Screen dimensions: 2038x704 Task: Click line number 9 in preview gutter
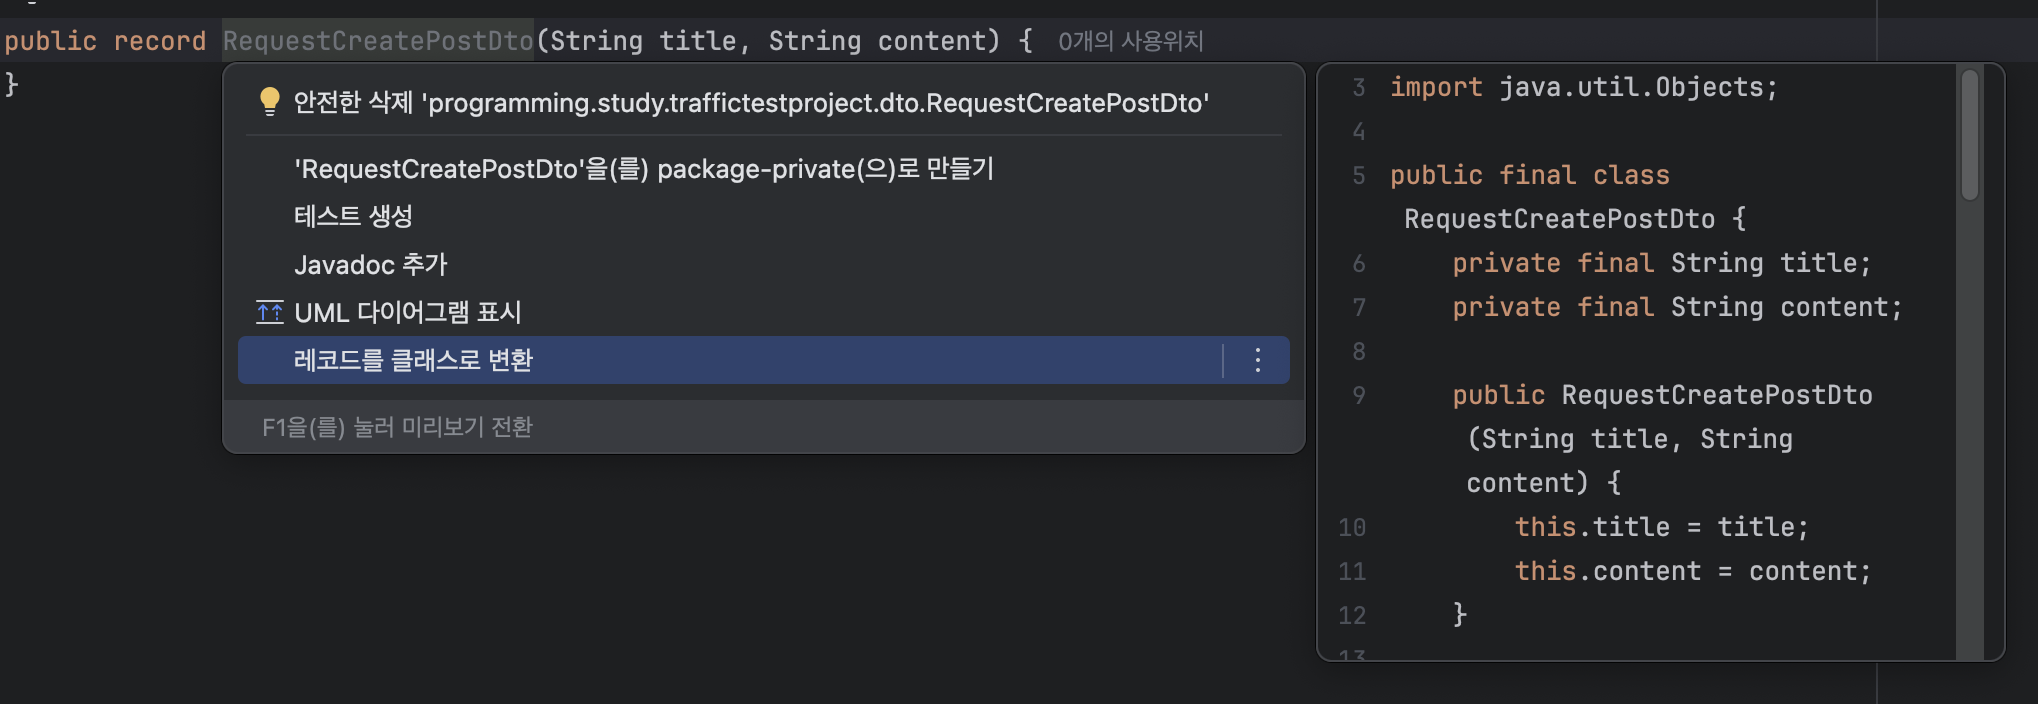coord(1358,395)
